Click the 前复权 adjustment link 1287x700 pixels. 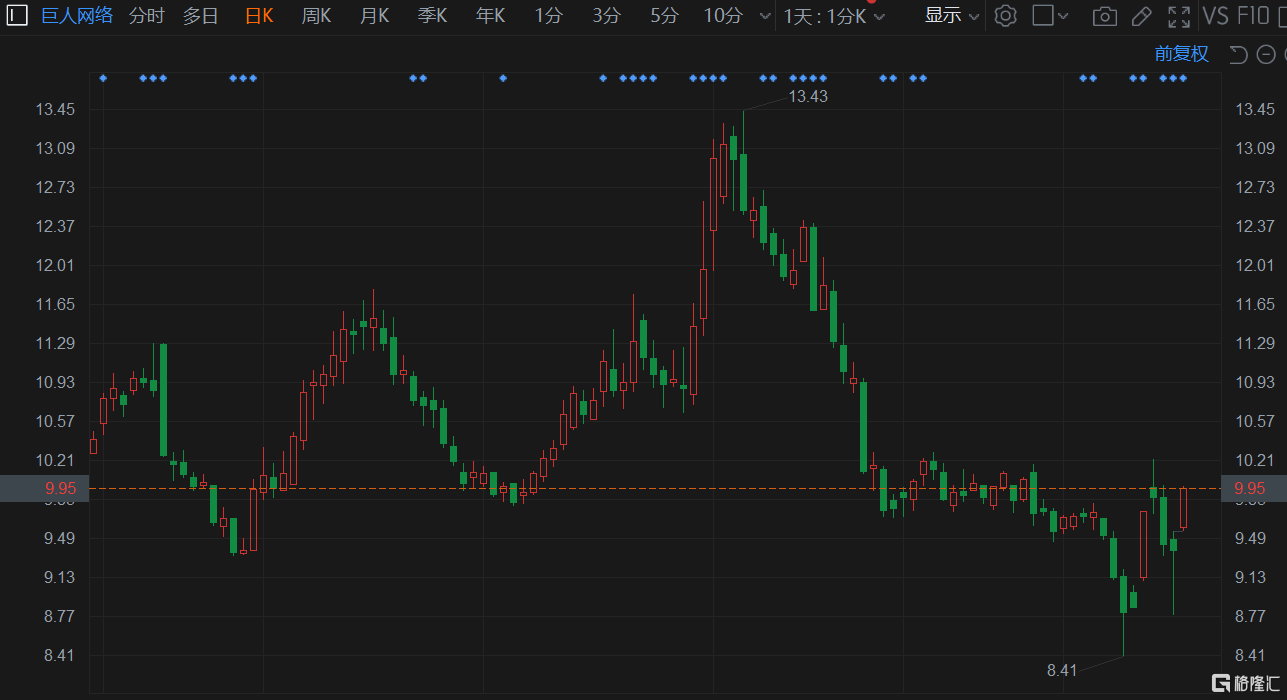pos(1181,54)
